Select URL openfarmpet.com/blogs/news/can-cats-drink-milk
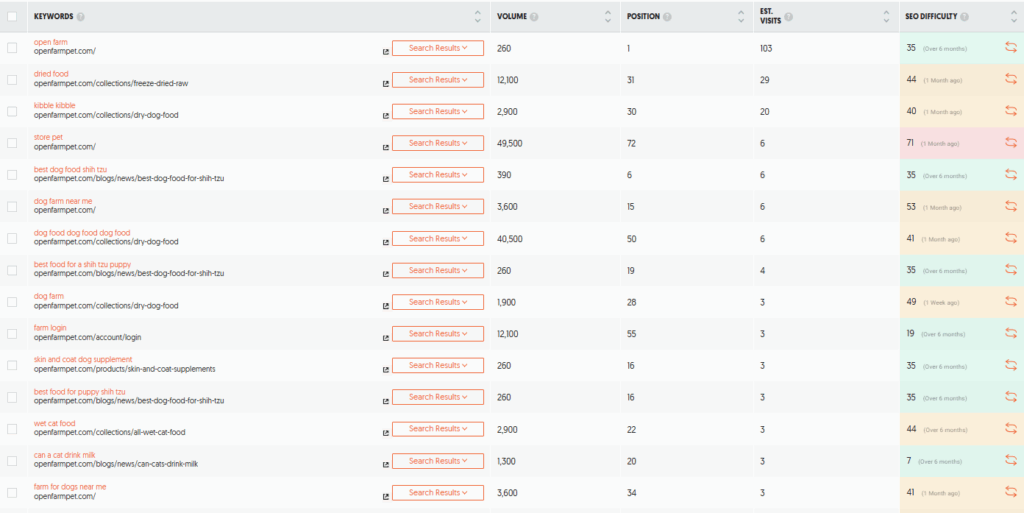This screenshot has height=513, width=1024. coord(116,465)
